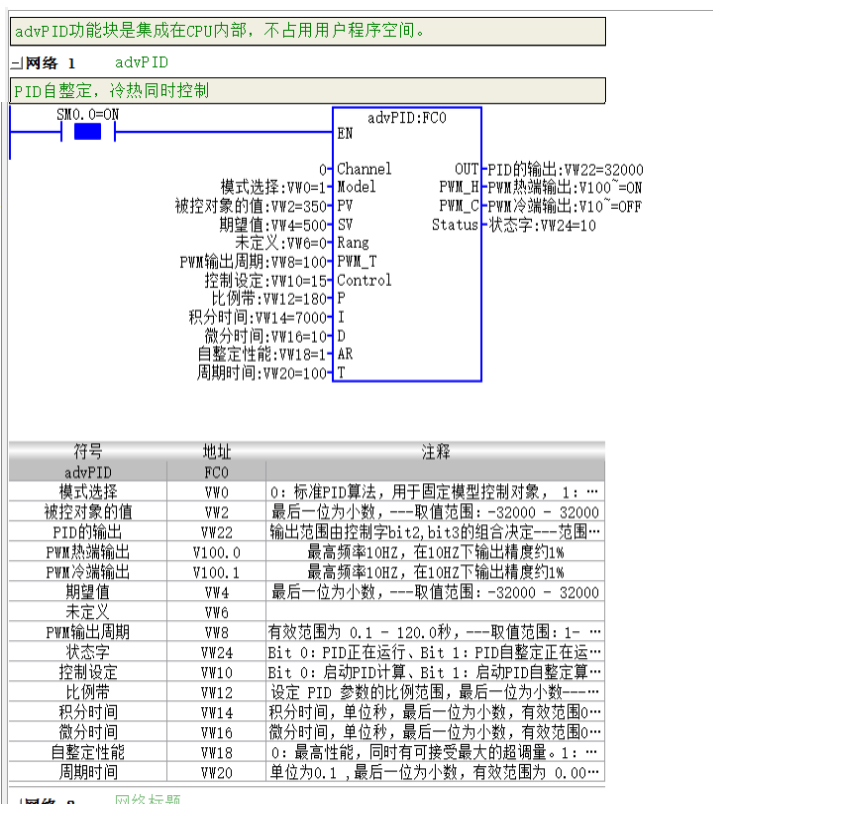Select the operand '模式选择:VW0=1'
This screenshot has height=816, width=851.
click(x=274, y=187)
